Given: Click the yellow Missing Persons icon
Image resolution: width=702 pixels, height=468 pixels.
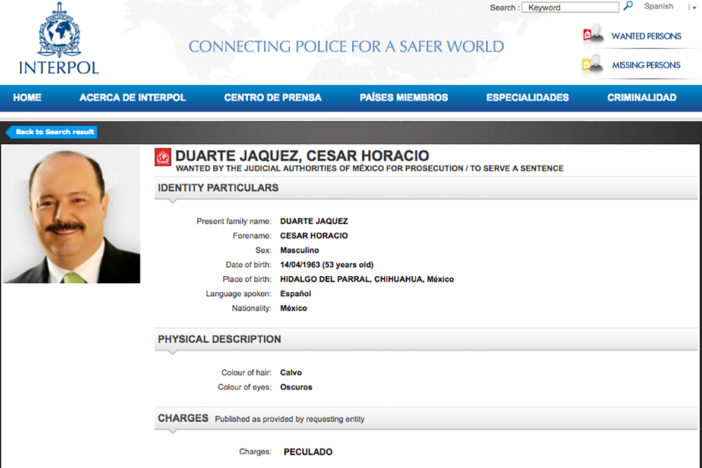Looking at the screenshot, I should (592, 65).
